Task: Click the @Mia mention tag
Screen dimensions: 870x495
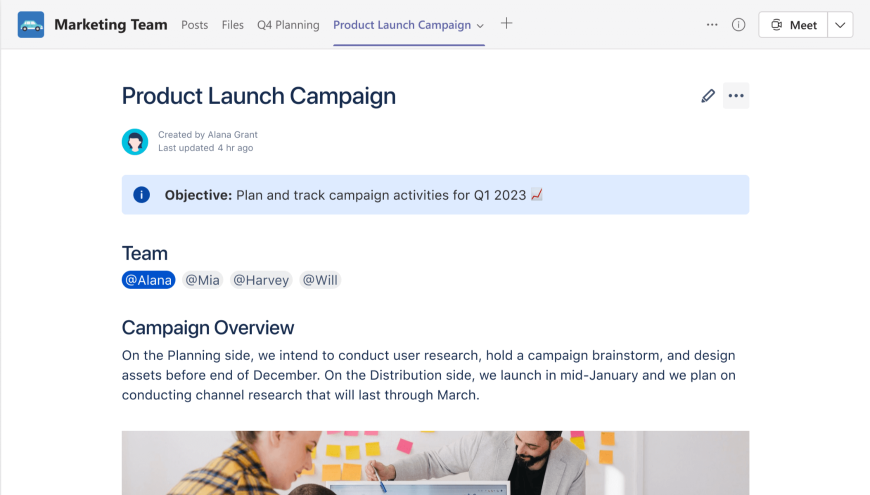Action: tap(202, 280)
